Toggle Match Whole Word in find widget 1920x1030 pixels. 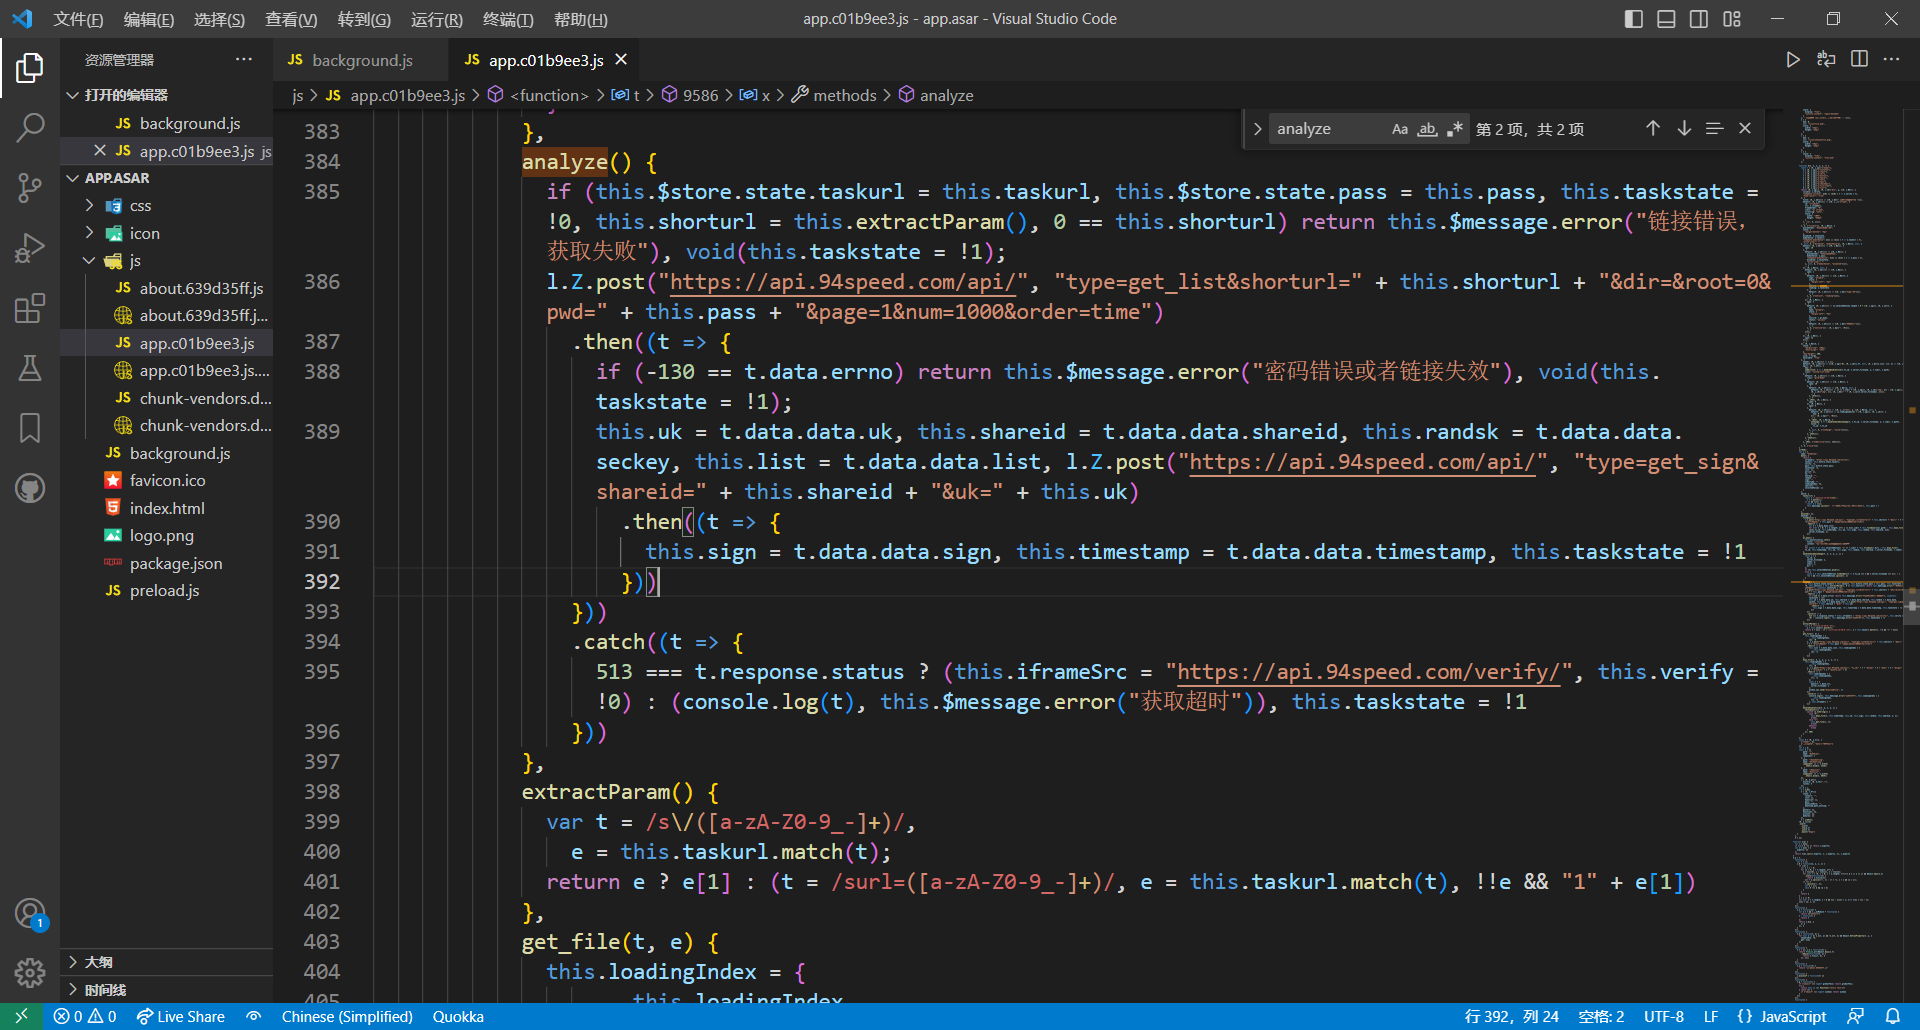click(1427, 129)
